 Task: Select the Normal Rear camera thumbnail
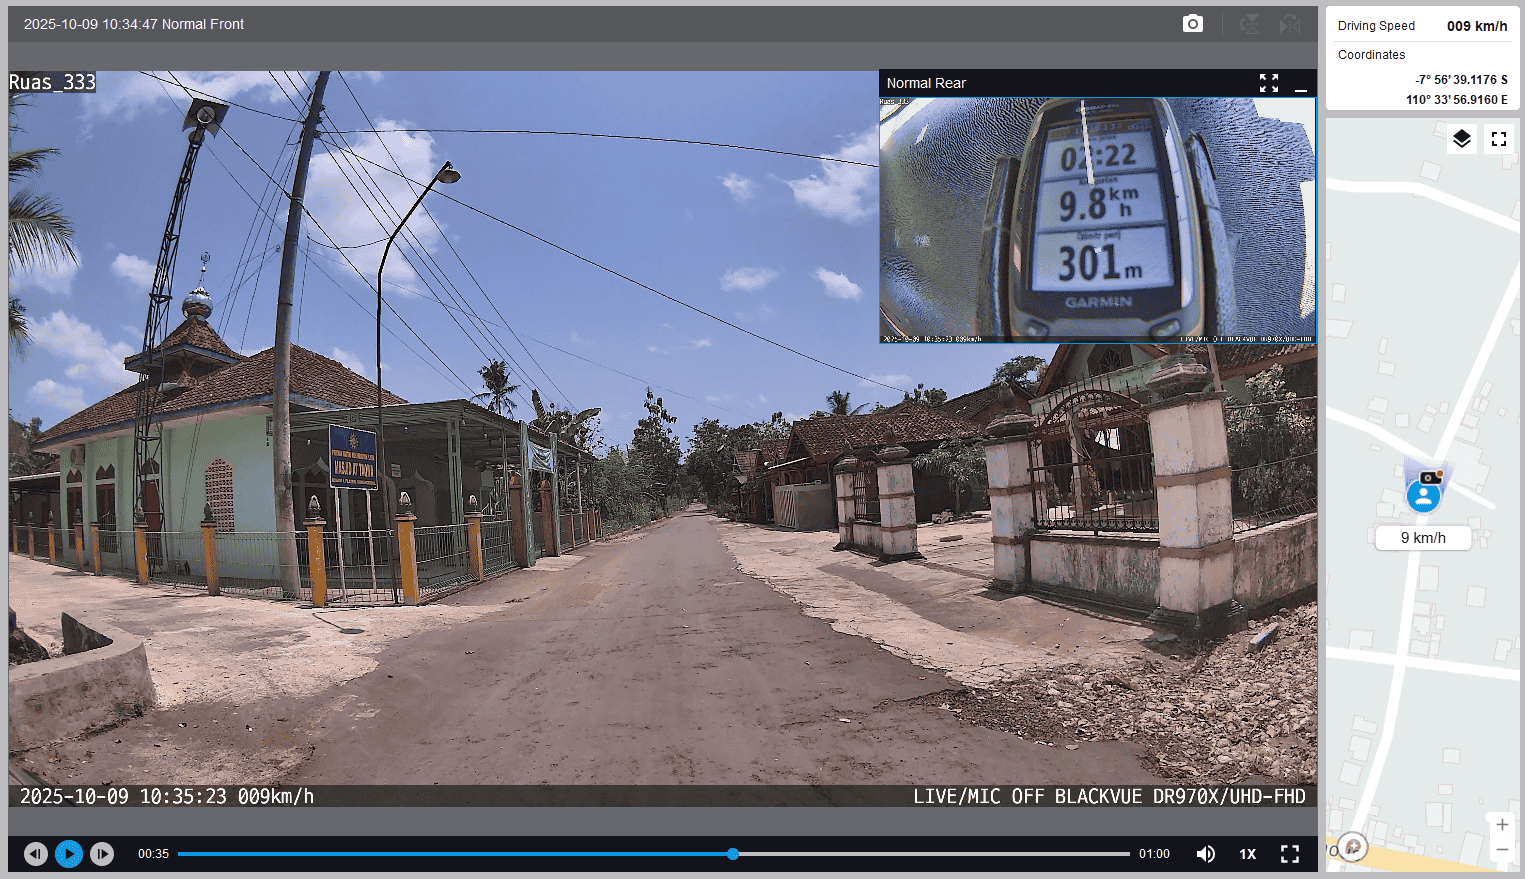pos(1097,220)
